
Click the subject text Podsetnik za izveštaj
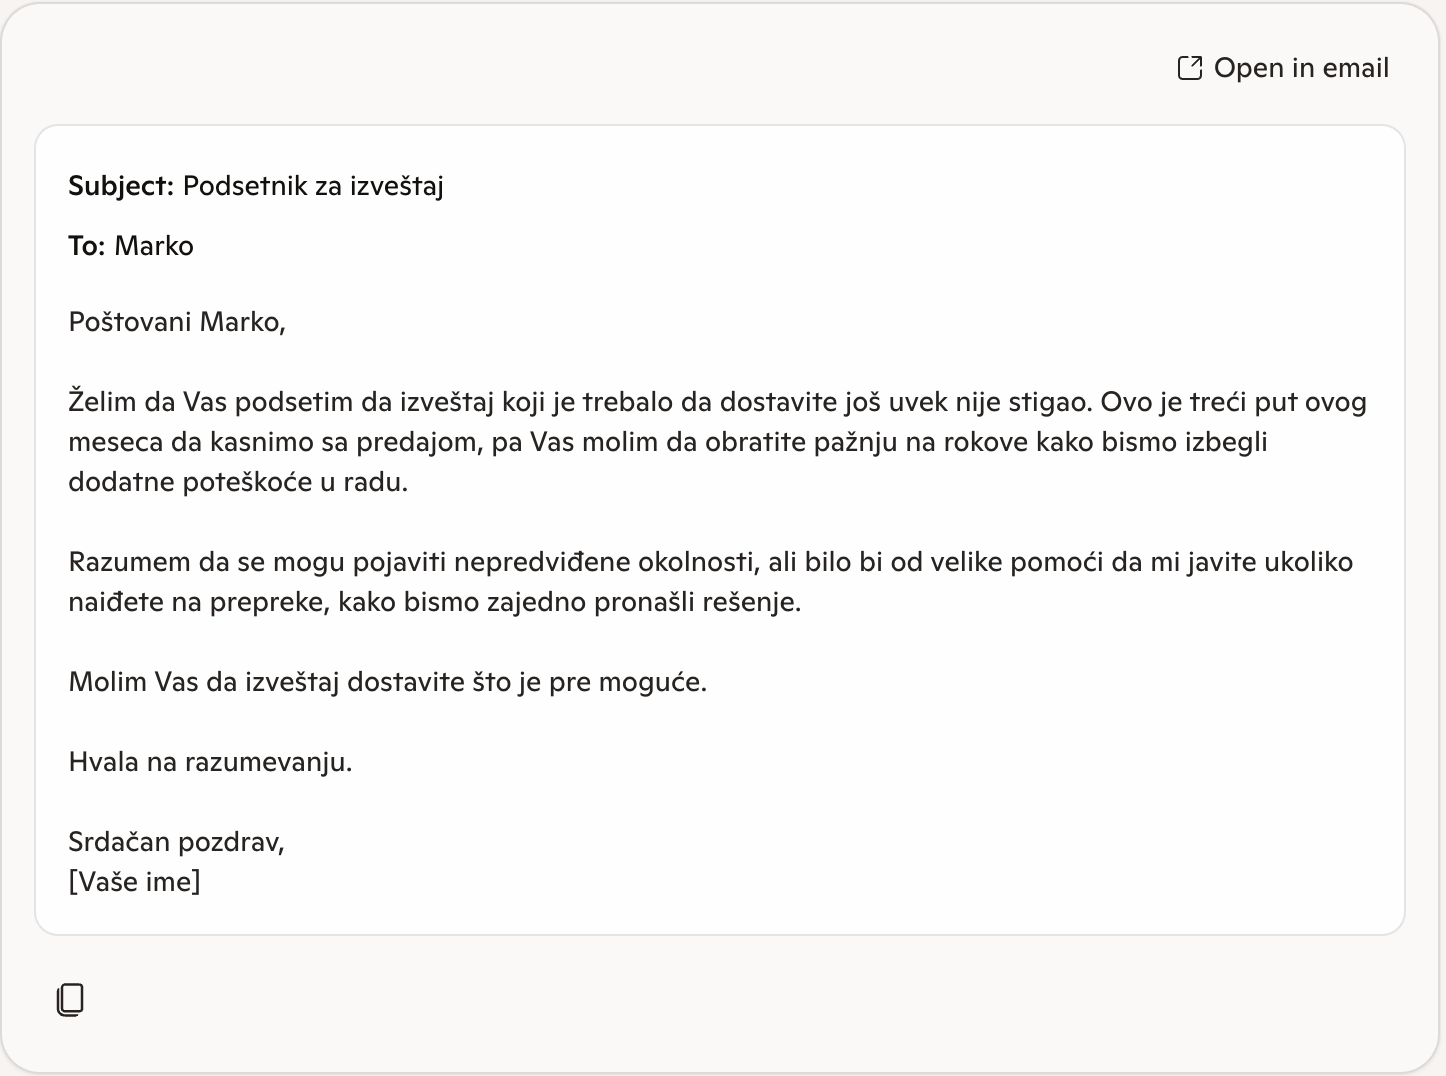313,186
